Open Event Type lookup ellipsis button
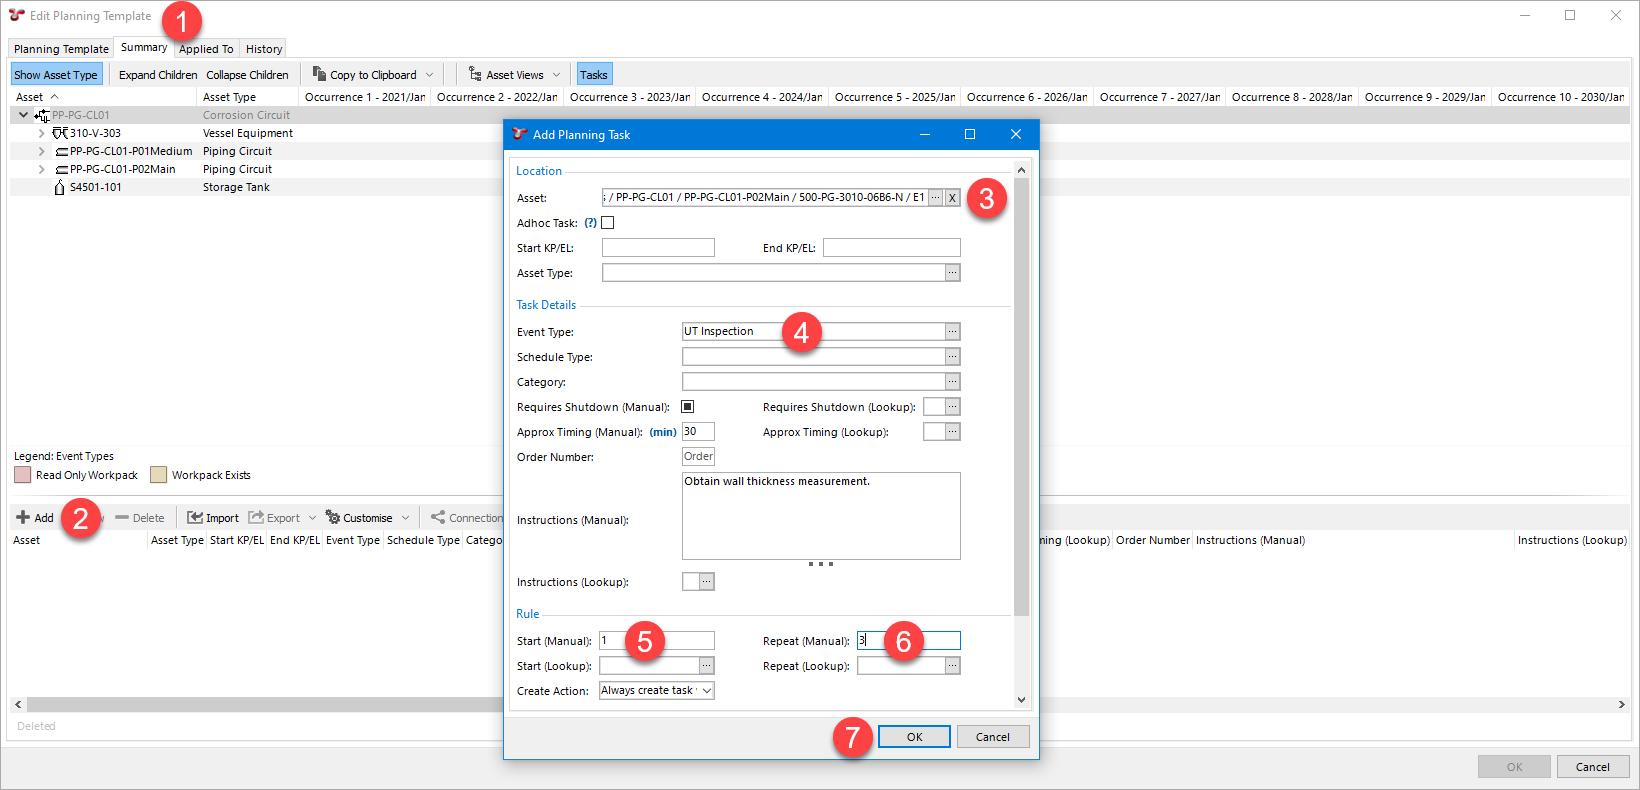This screenshot has width=1640, height=790. click(x=952, y=331)
